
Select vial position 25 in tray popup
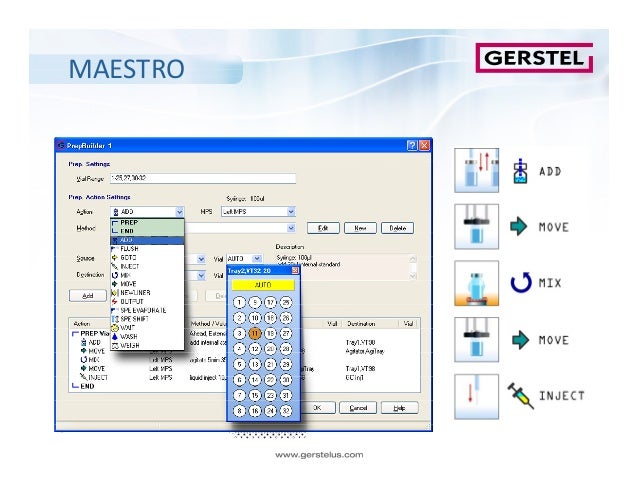[x=286, y=302]
